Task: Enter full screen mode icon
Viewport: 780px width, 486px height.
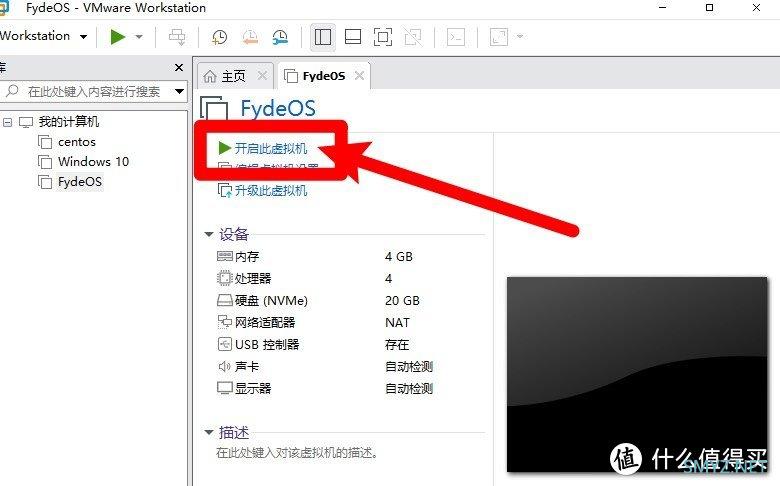Action: 383,37
